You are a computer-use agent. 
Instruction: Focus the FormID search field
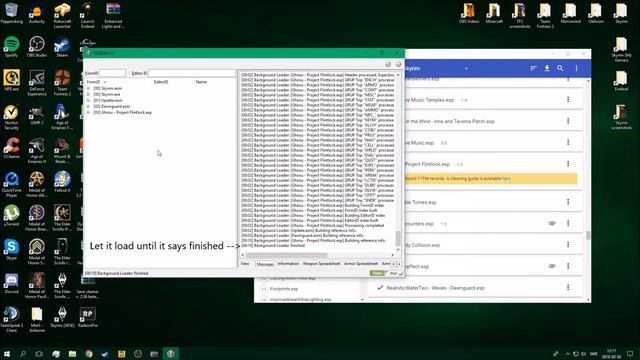[x=112, y=73]
